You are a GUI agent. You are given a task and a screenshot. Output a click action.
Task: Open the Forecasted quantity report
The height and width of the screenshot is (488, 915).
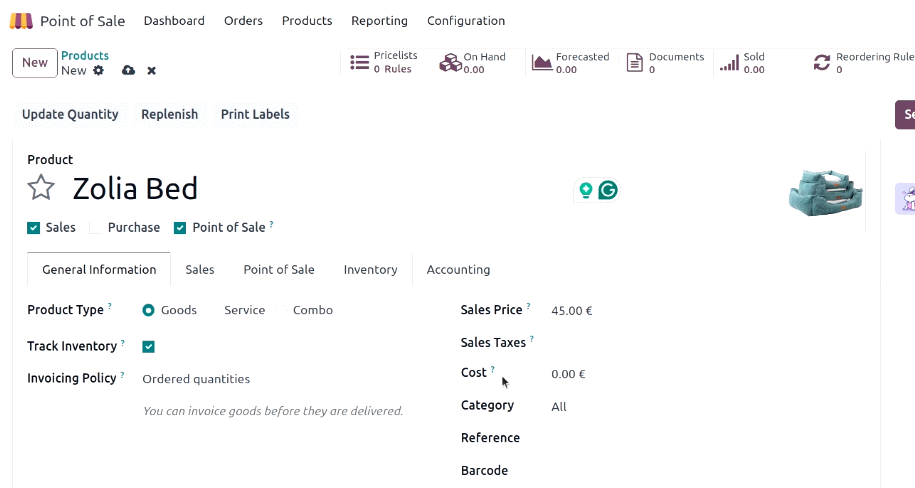coord(570,62)
